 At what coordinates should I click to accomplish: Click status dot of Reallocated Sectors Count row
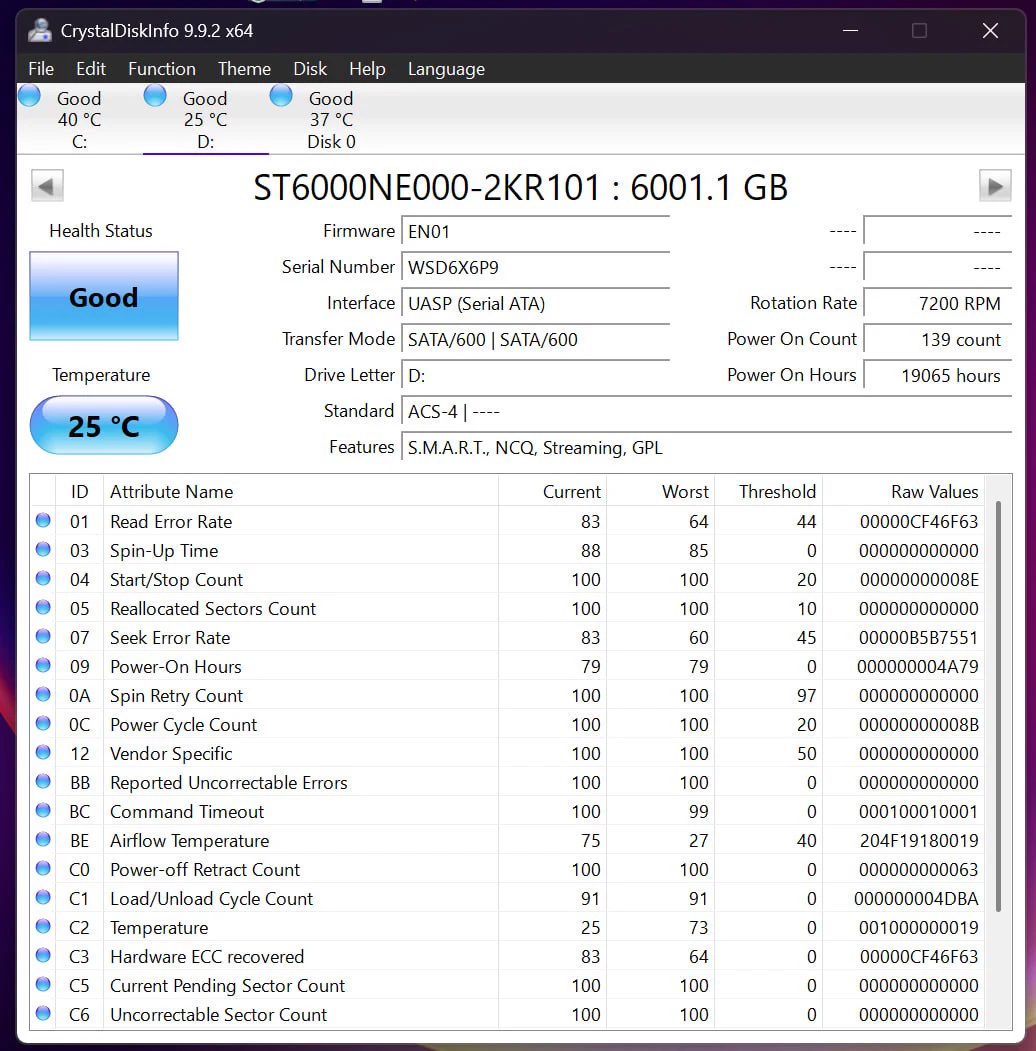coord(44,607)
